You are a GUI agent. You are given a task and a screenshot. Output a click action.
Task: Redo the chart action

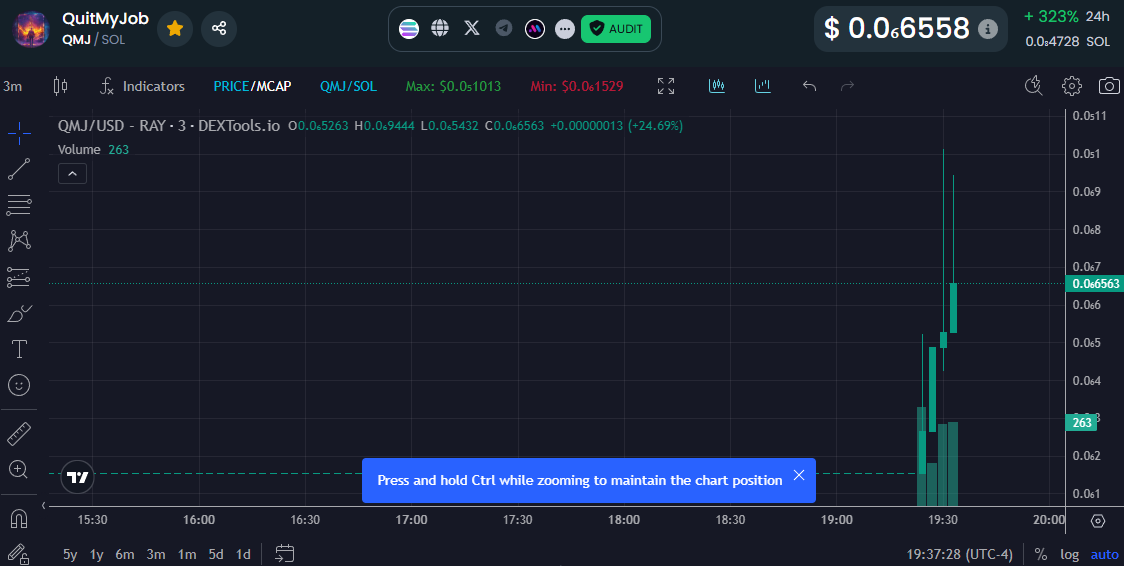pyautogui.click(x=847, y=86)
